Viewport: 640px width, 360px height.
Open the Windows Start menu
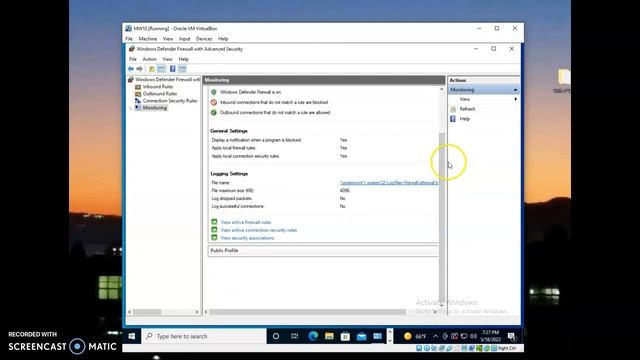click(131, 336)
